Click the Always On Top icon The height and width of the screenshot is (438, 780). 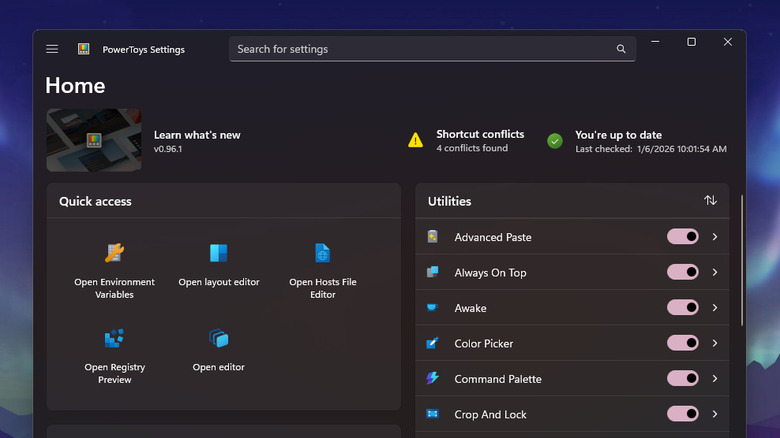432,272
